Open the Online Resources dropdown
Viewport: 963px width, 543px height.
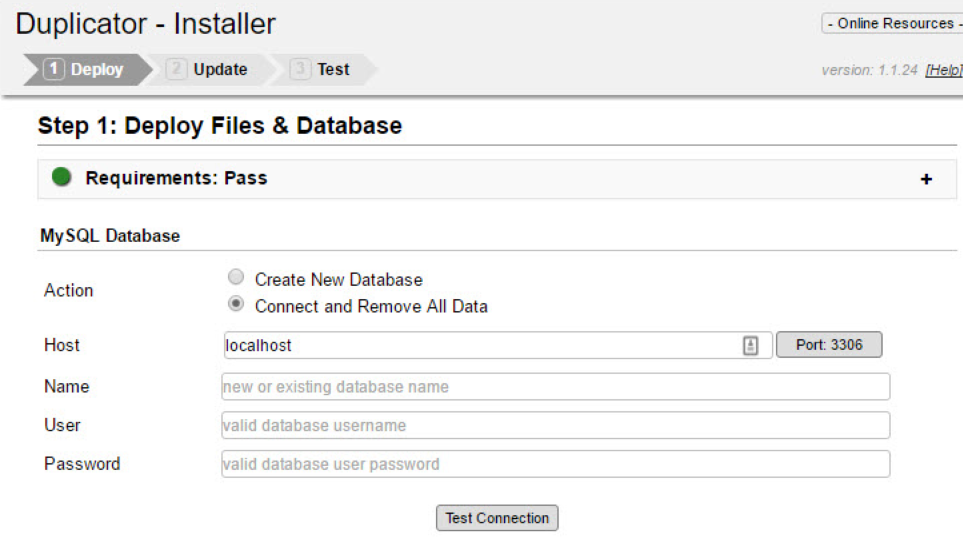[892, 23]
